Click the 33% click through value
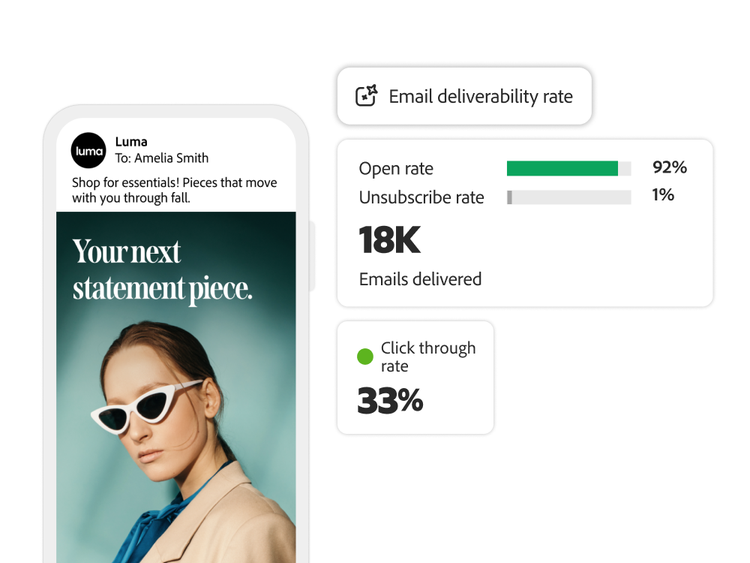The width and height of the screenshot is (750, 563). [390, 401]
